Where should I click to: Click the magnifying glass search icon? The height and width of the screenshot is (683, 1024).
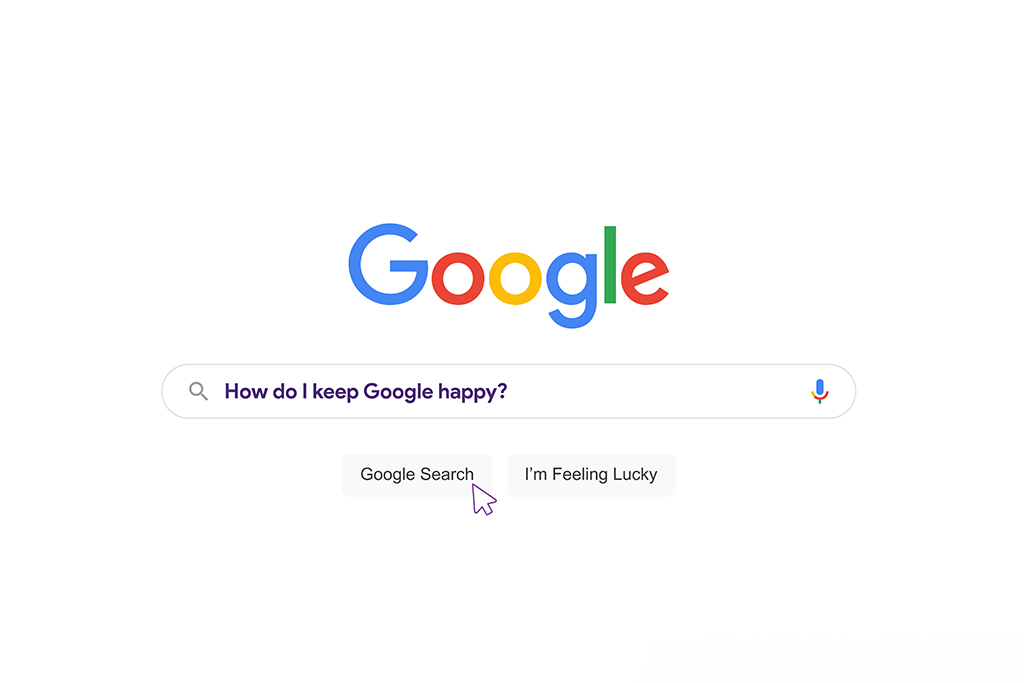199,391
